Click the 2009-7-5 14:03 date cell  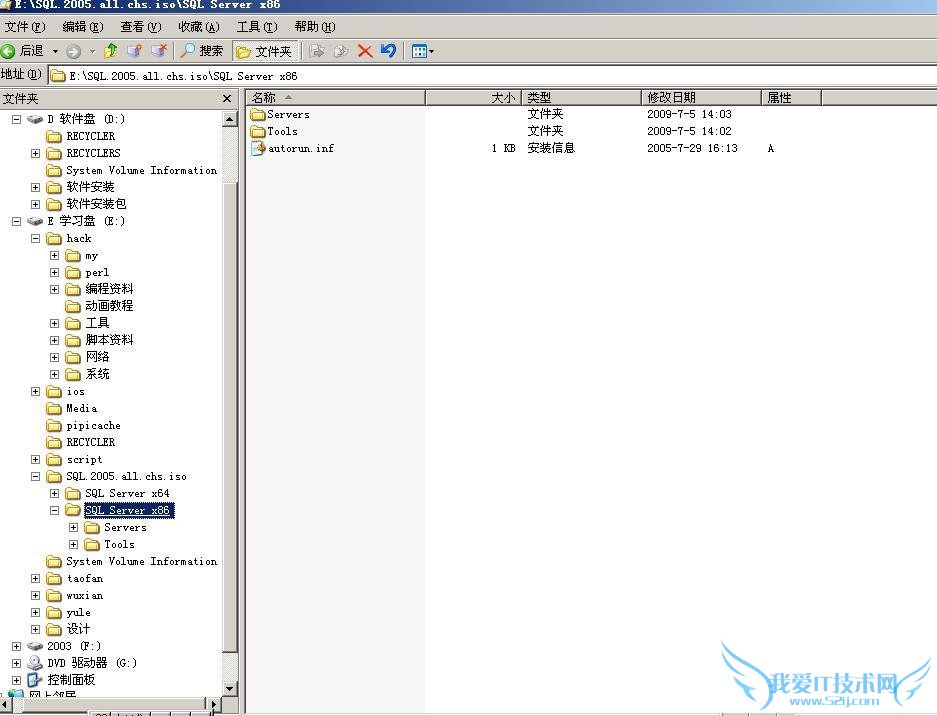(x=689, y=114)
